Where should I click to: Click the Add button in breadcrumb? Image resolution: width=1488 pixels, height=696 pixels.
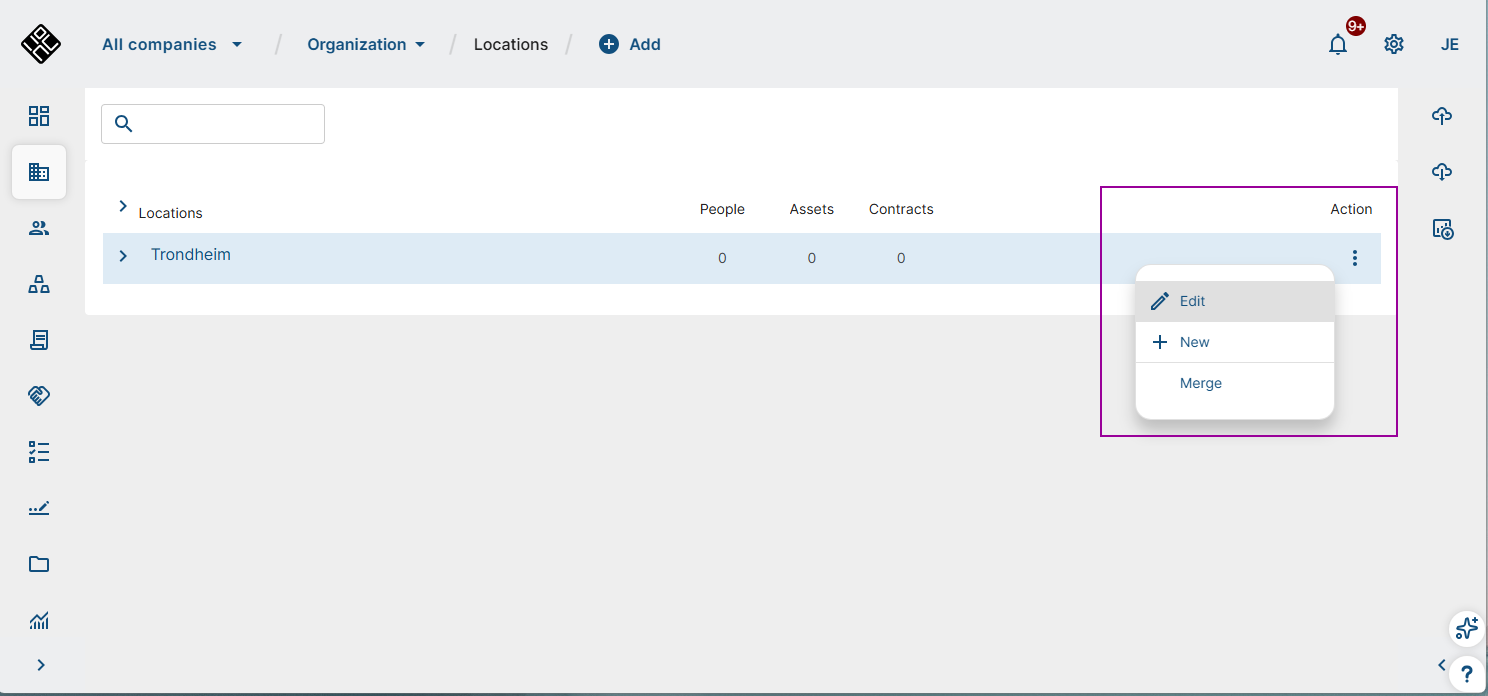point(630,45)
